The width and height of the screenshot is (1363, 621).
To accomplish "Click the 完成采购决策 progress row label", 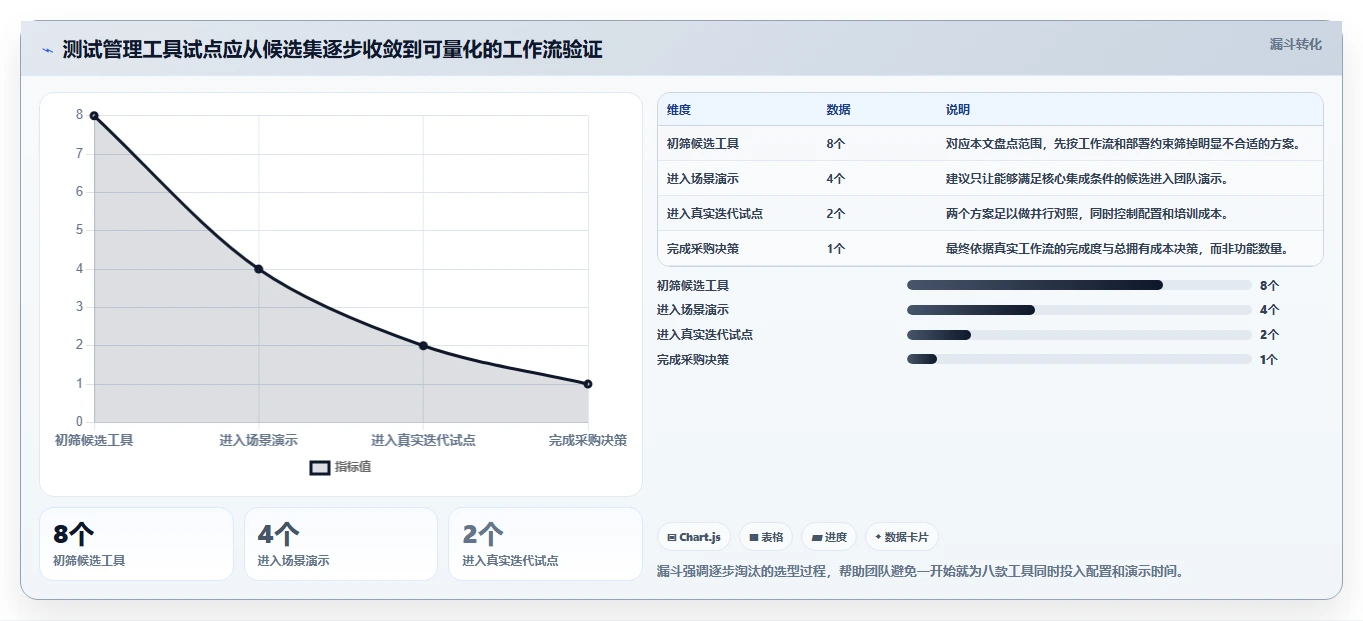I will (693, 359).
